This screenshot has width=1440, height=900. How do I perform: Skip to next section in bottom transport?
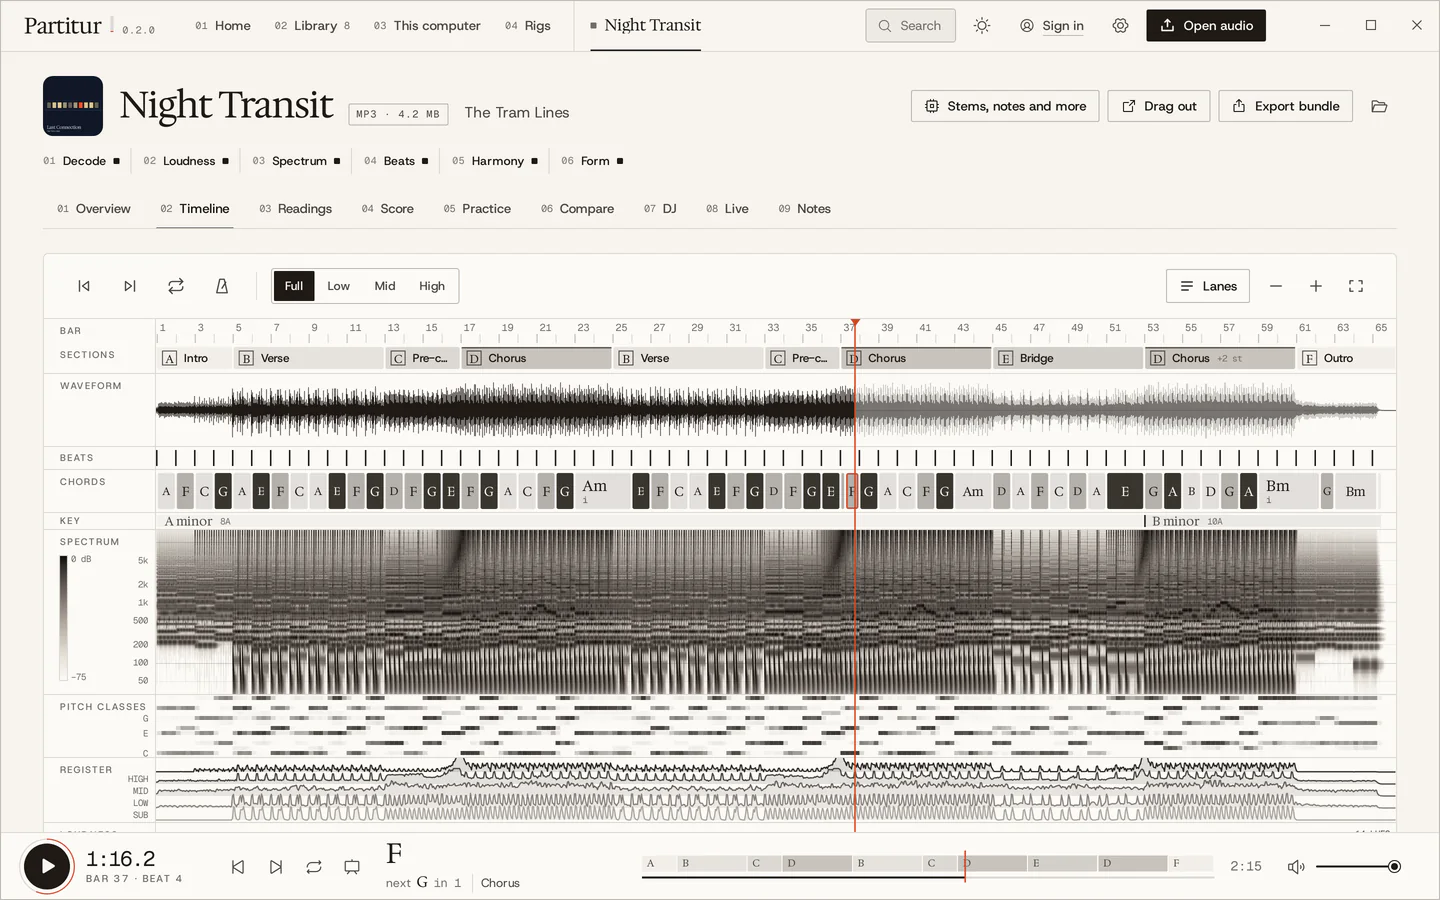[x=276, y=867]
